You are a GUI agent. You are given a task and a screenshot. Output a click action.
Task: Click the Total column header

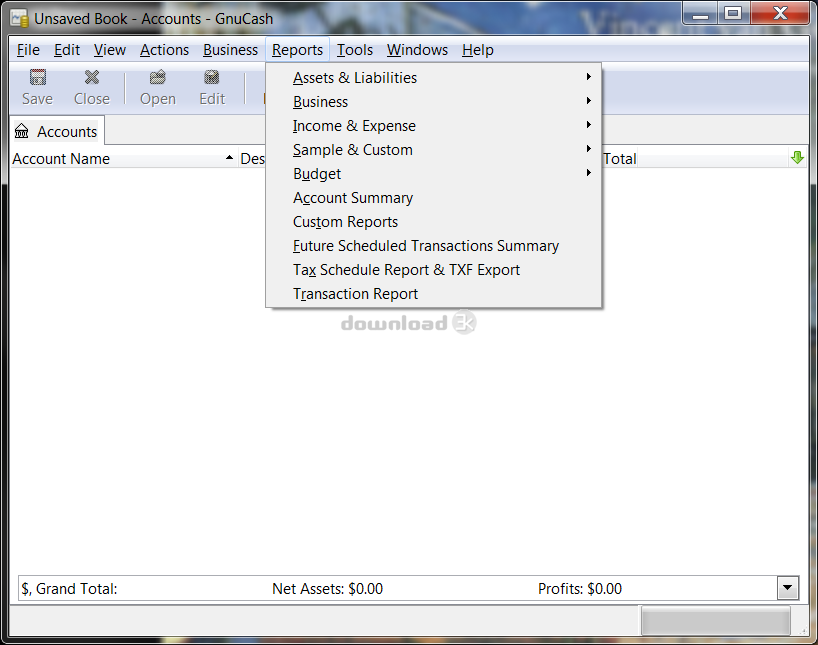pyautogui.click(x=619, y=158)
